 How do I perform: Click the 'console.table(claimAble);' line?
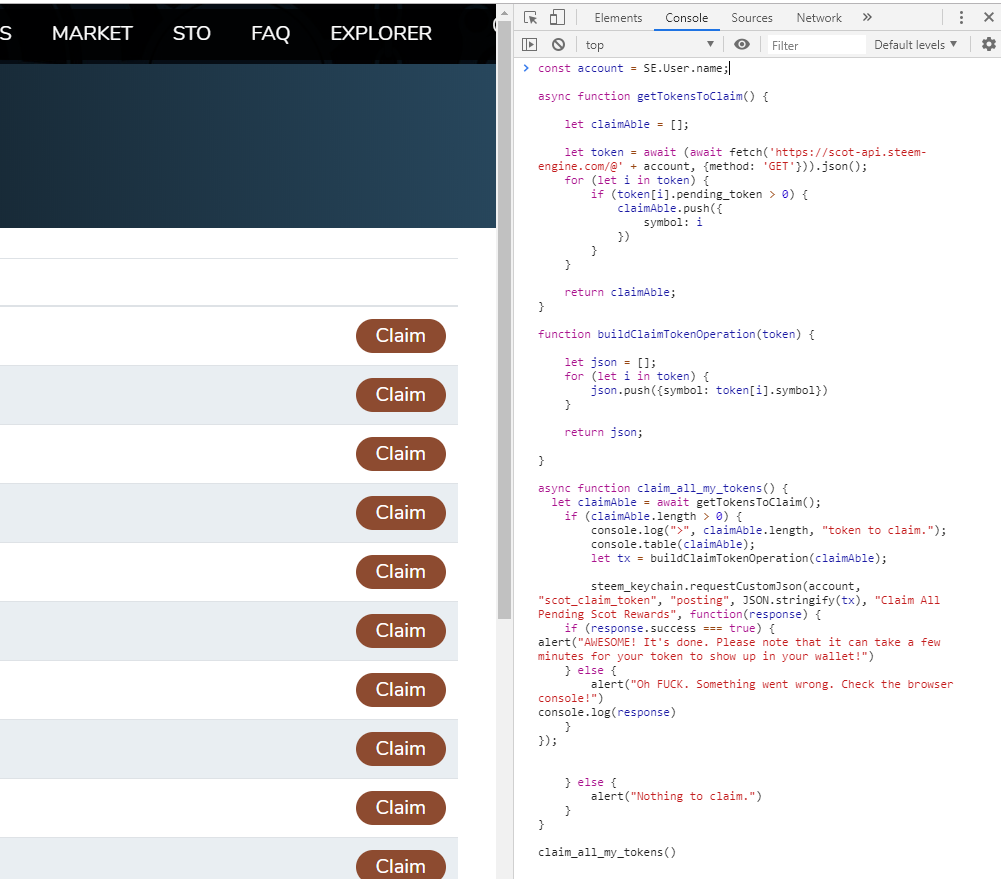coord(673,545)
